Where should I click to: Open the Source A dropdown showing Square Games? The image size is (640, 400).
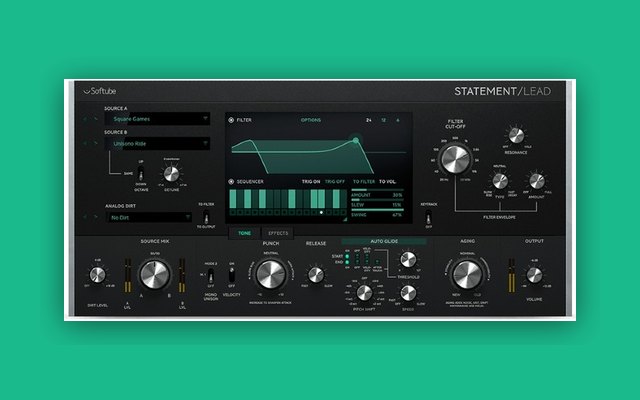(158, 119)
